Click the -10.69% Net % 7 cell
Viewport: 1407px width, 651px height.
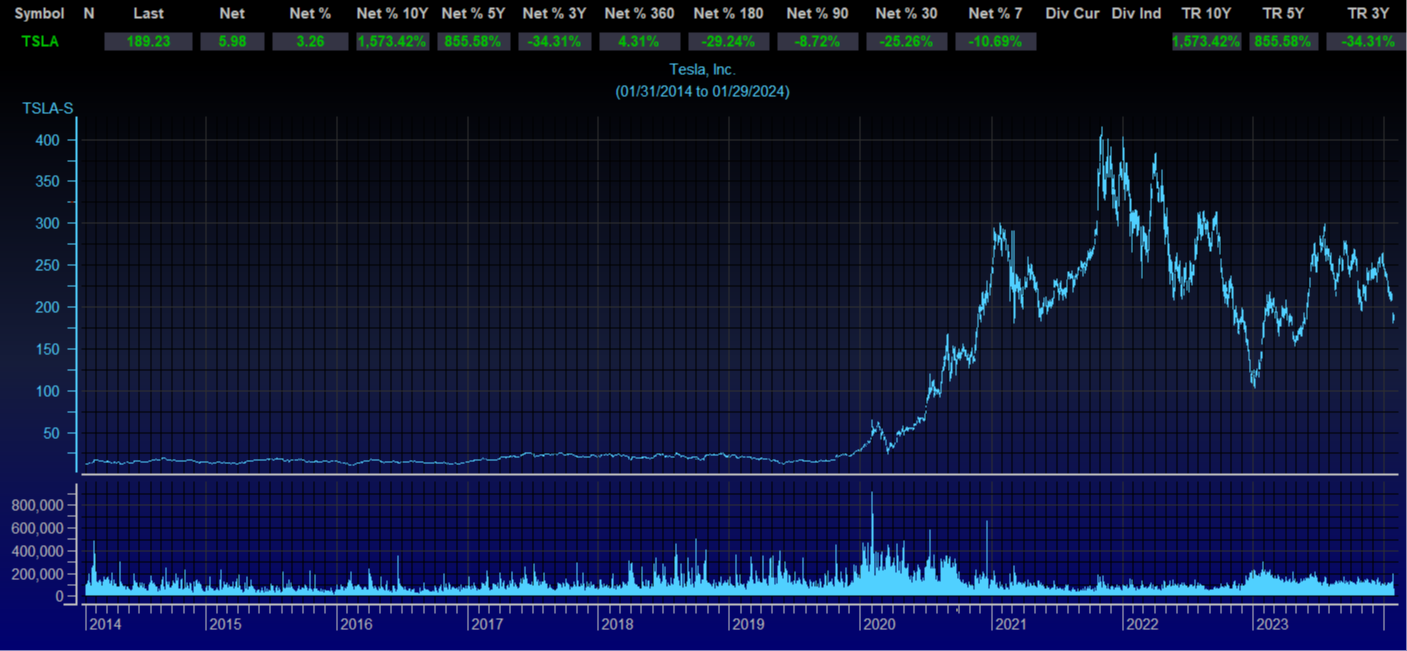[x=995, y=42]
